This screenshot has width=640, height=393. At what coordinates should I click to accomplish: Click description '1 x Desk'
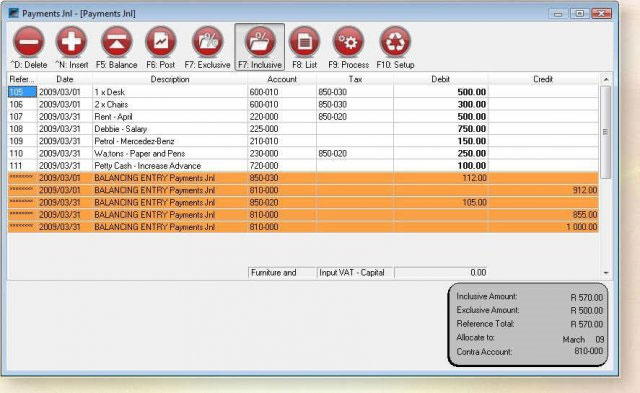pyautogui.click(x=109, y=92)
